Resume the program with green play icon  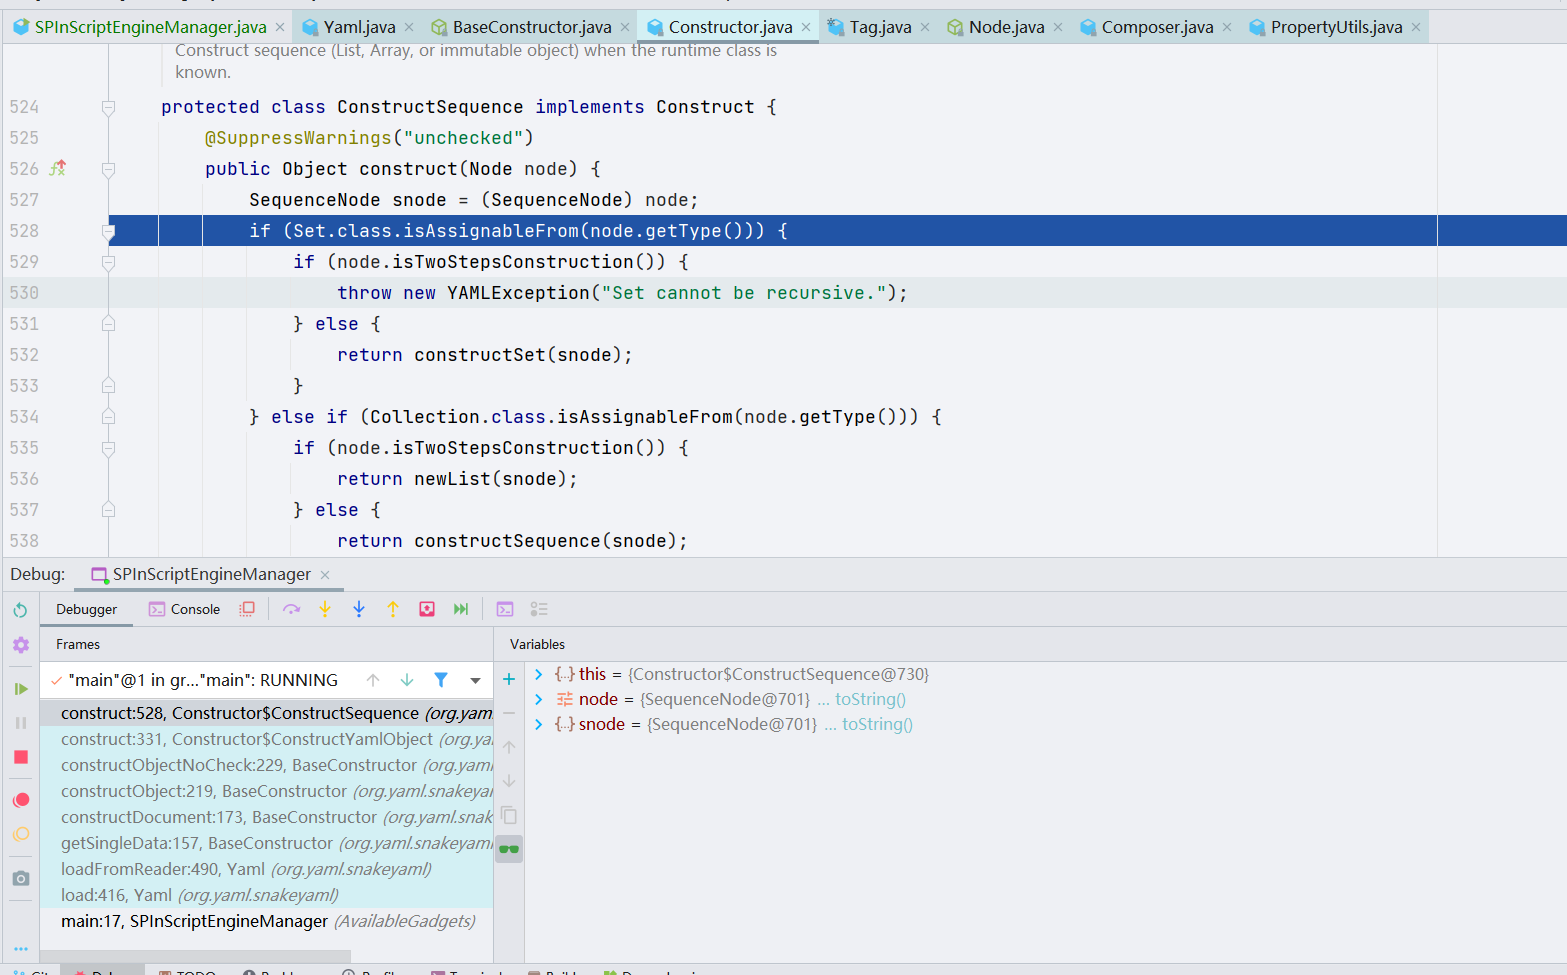pyautogui.click(x=21, y=689)
